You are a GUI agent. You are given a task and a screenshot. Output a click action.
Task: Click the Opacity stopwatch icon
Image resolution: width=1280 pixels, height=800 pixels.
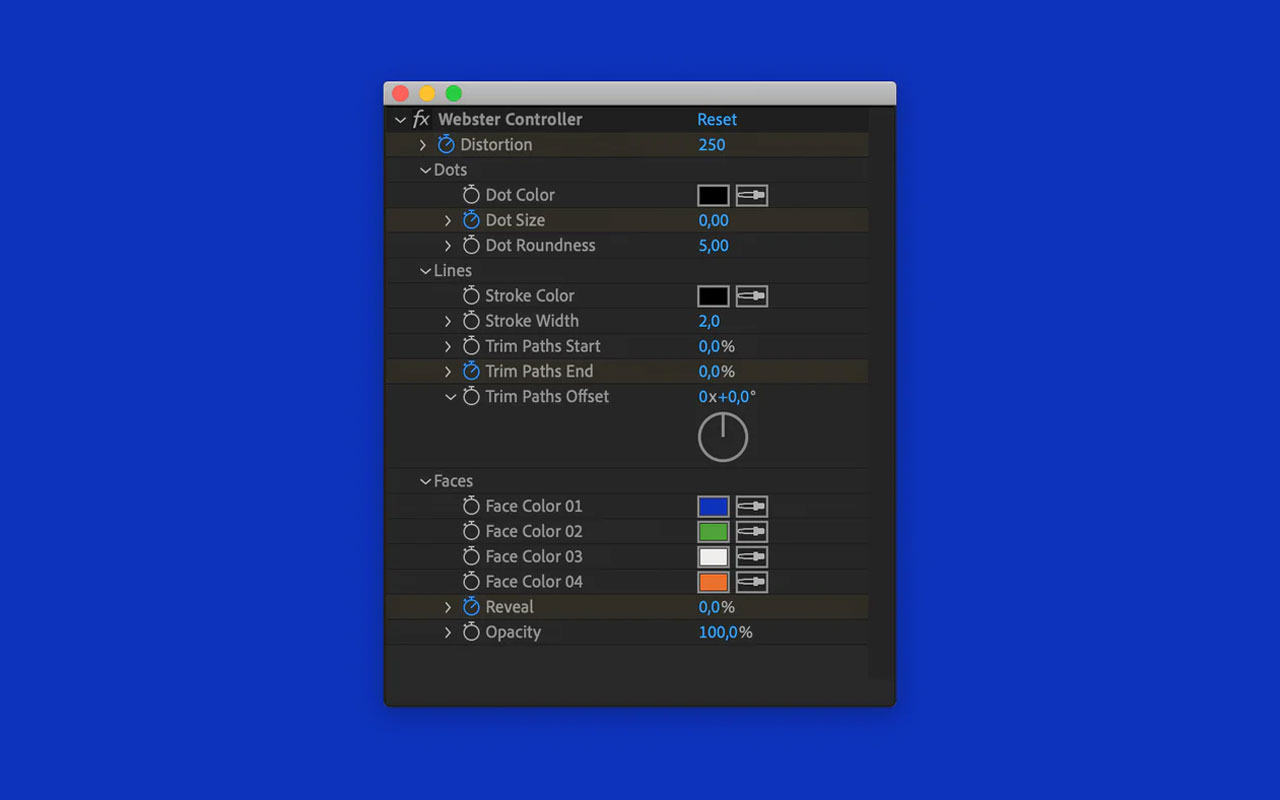470,632
